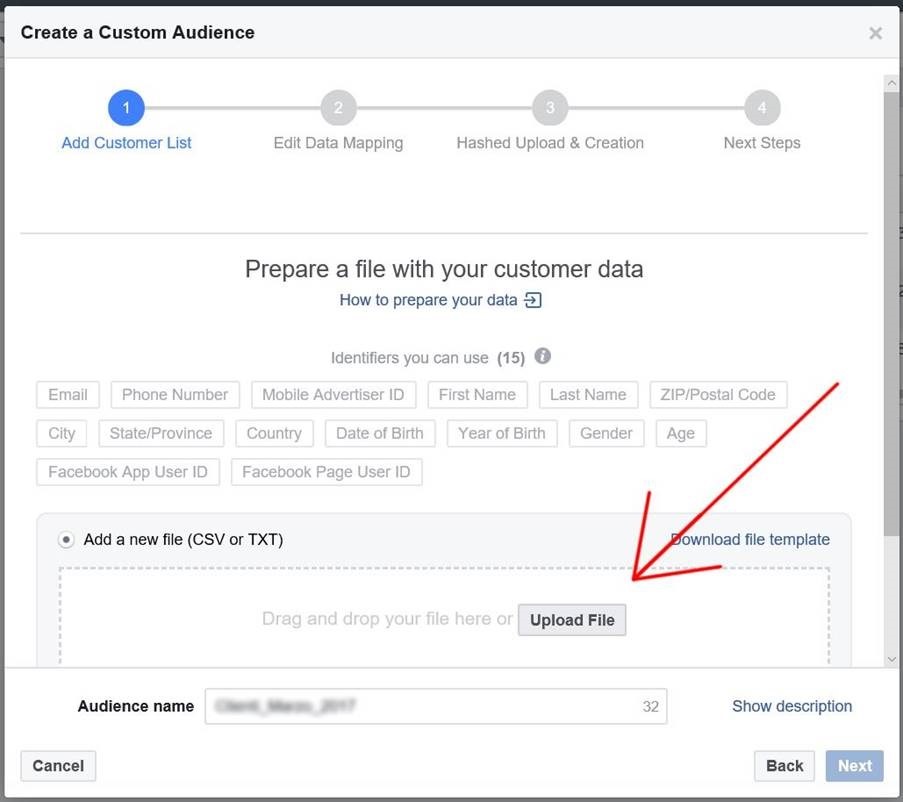Expand Show description link

[x=792, y=706]
